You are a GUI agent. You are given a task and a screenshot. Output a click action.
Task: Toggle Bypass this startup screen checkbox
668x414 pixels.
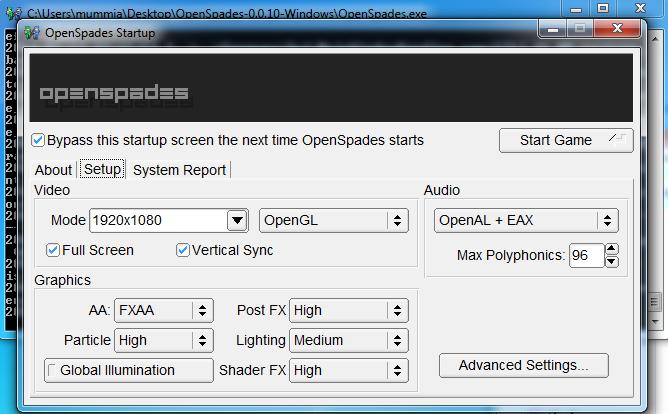[38, 140]
